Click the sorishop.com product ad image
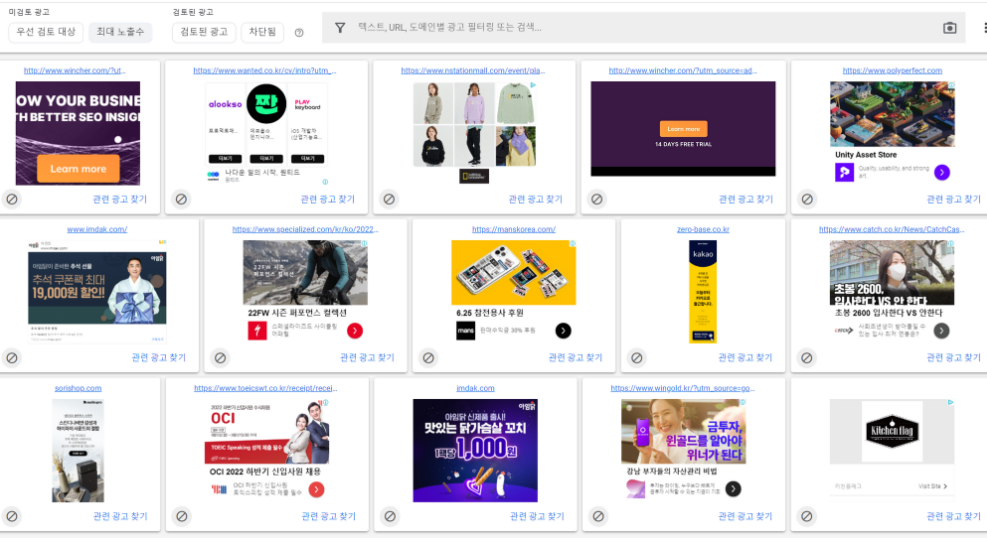 tap(78, 451)
